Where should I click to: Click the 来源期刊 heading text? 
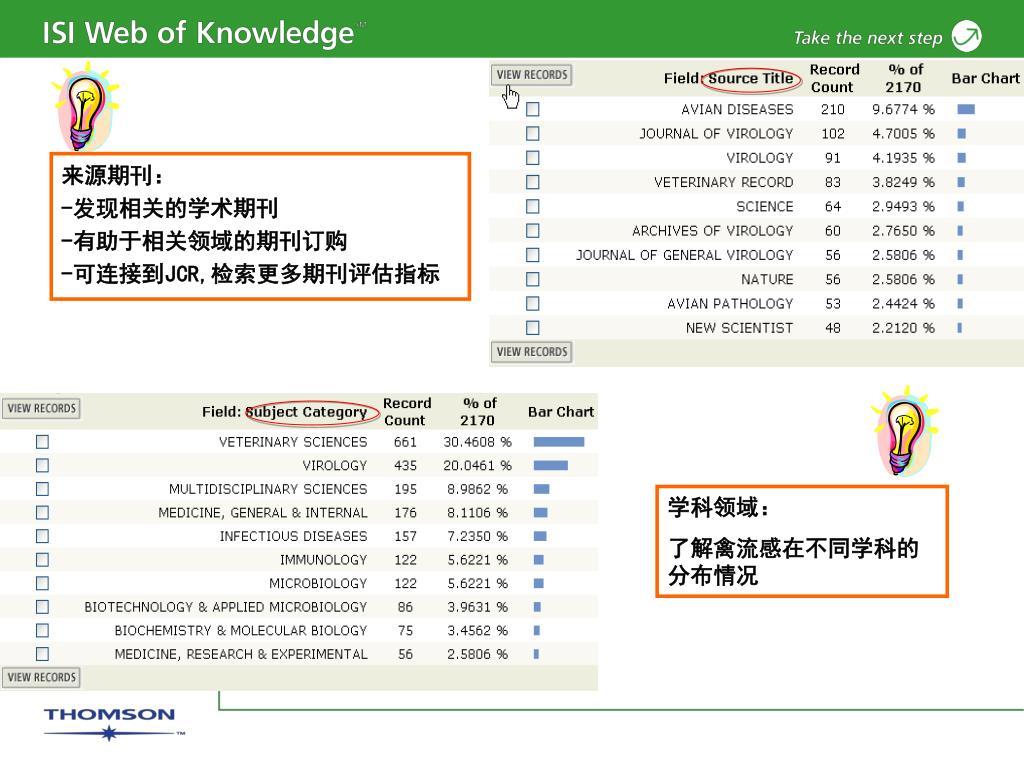[x=112, y=175]
